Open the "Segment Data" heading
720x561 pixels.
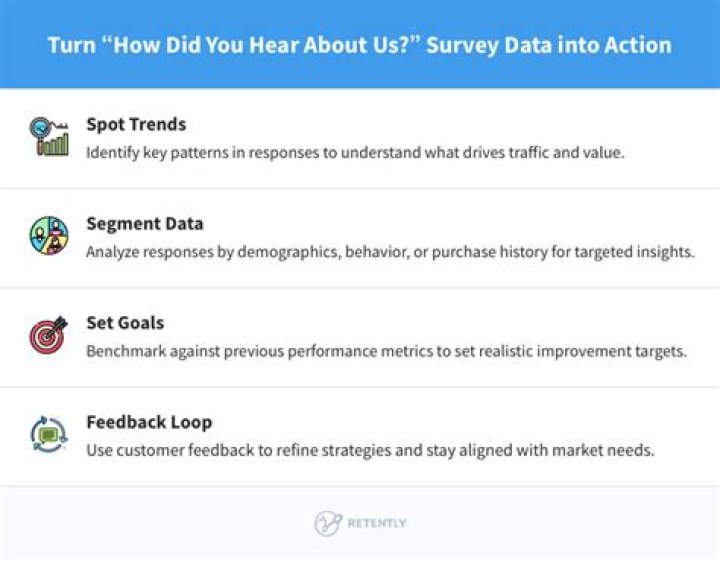pyautogui.click(x=144, y=224)
